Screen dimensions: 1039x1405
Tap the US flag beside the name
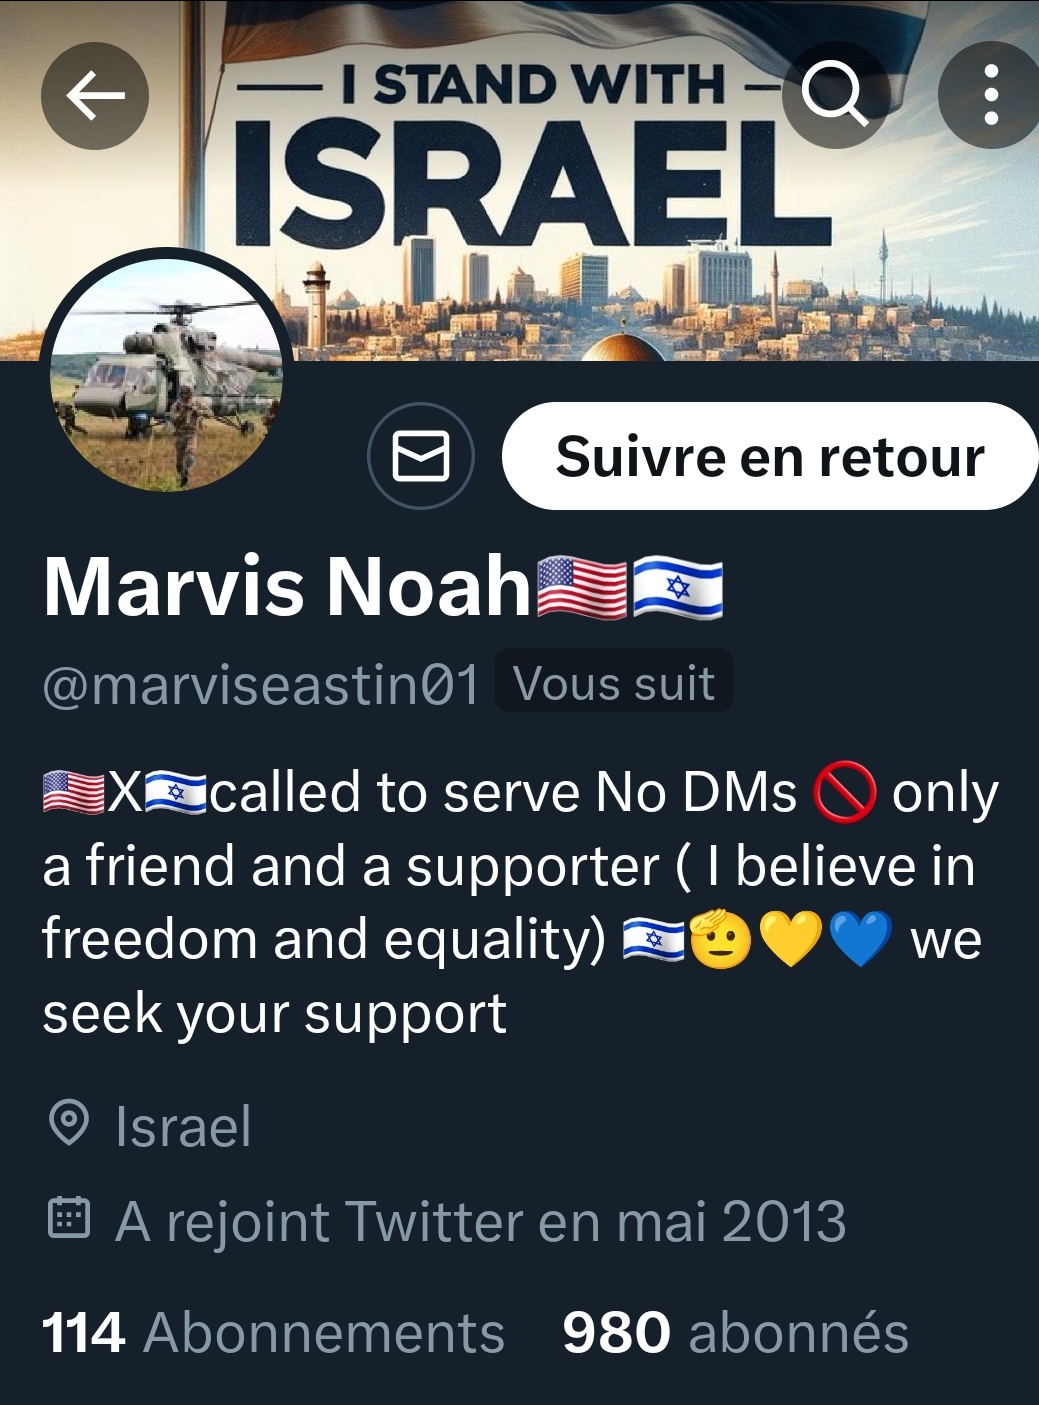point(583,588)
